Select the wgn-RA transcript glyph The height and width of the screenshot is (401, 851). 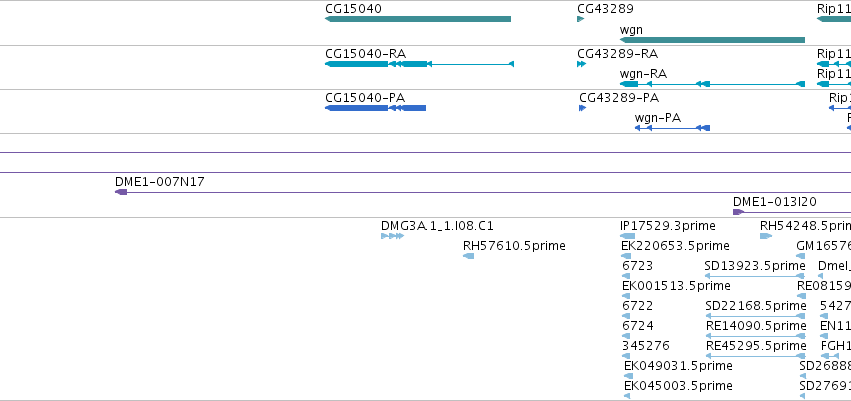(x=712, y=84)
